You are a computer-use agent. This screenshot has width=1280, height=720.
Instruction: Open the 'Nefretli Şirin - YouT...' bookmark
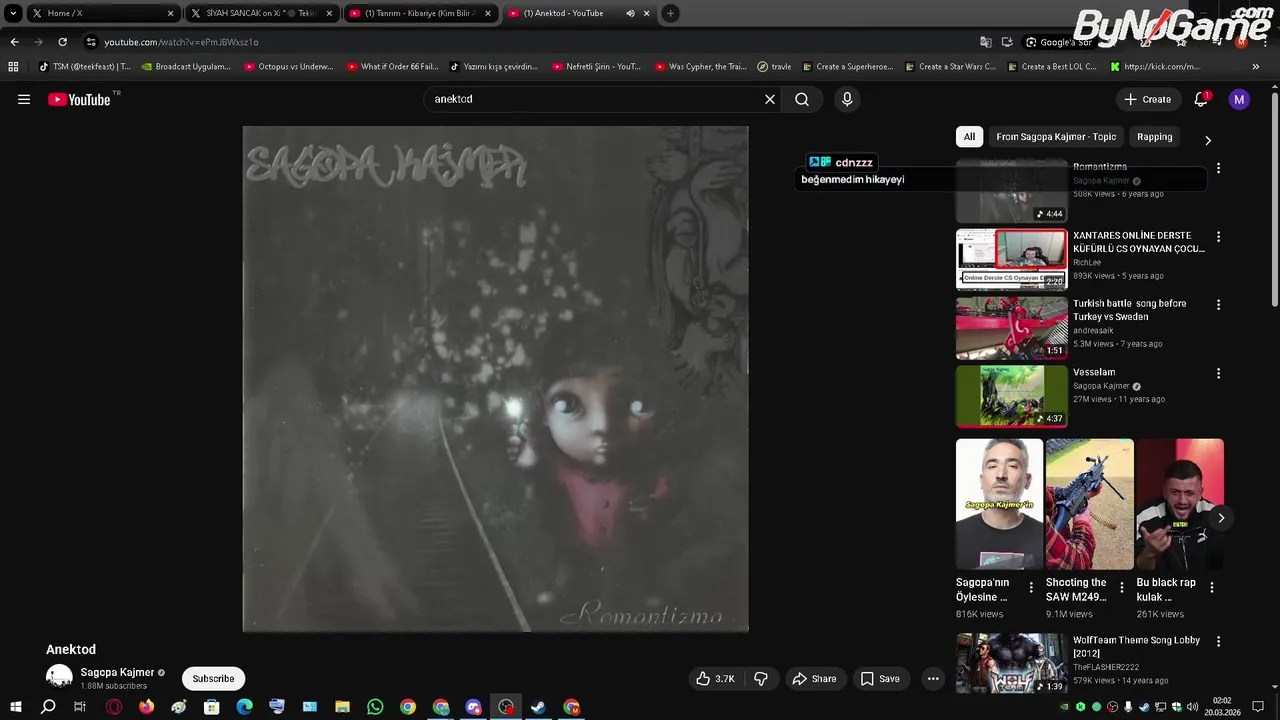point(597,67)
